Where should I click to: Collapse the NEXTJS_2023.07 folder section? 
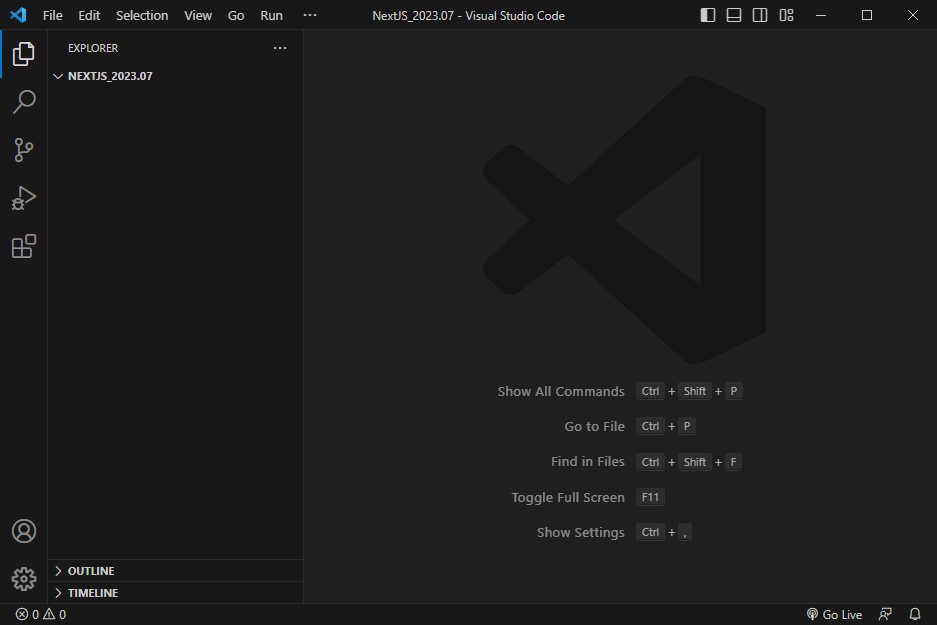point(176,76)
